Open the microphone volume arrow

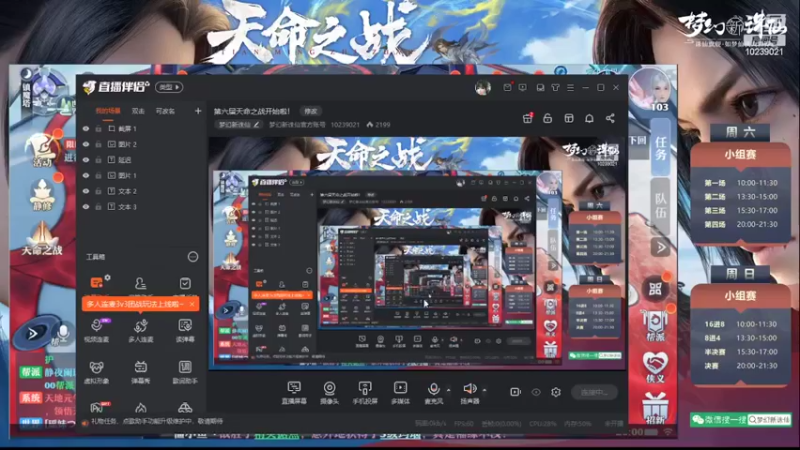click(448, 390)
